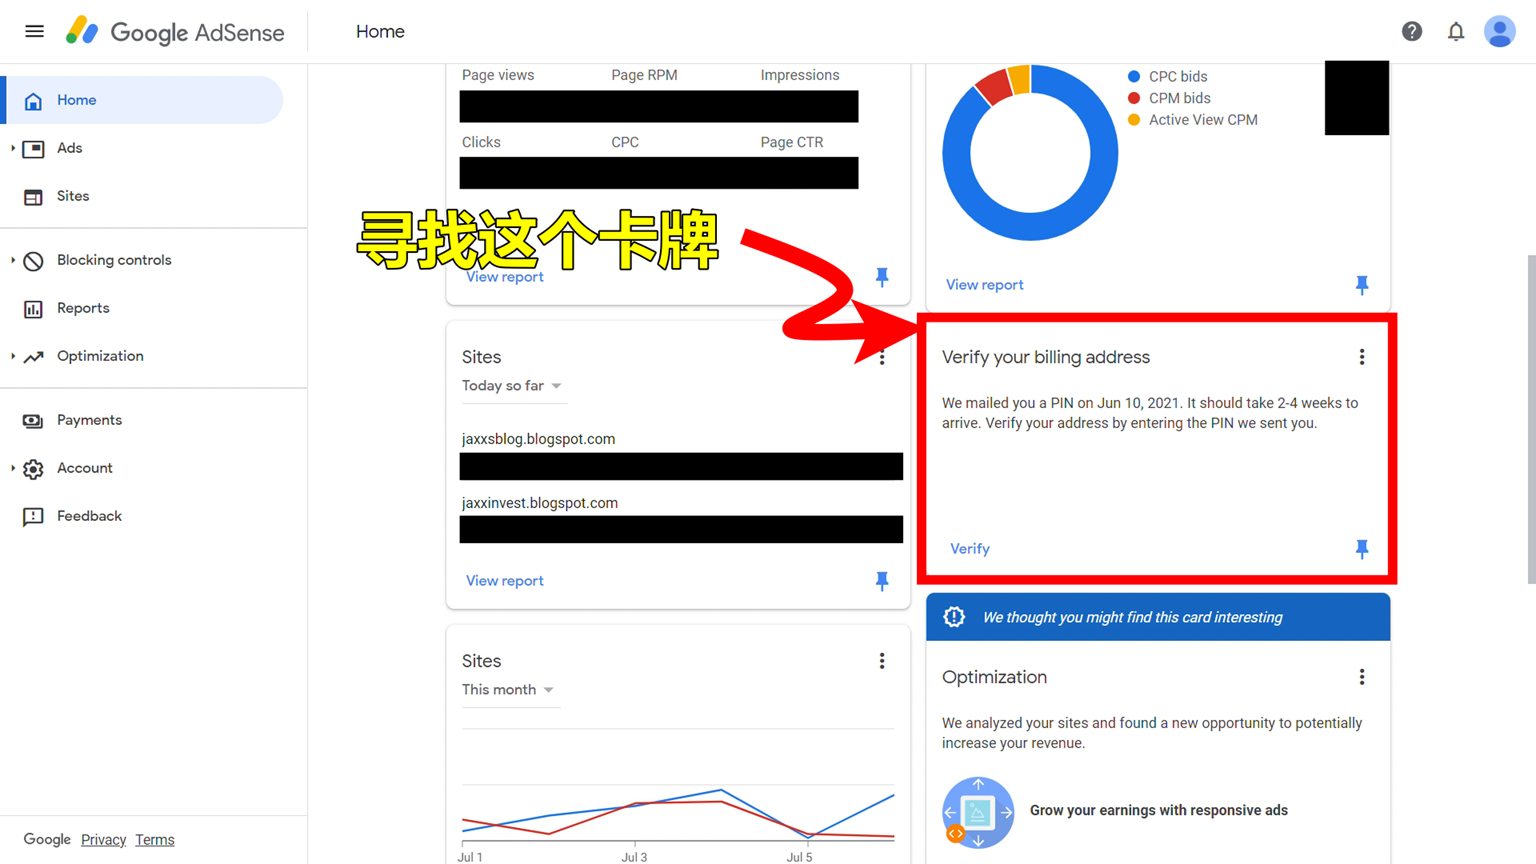The image size is (1536, 864).
Task: Open more options on Sites This month card
Action: (x=881, y=661)
